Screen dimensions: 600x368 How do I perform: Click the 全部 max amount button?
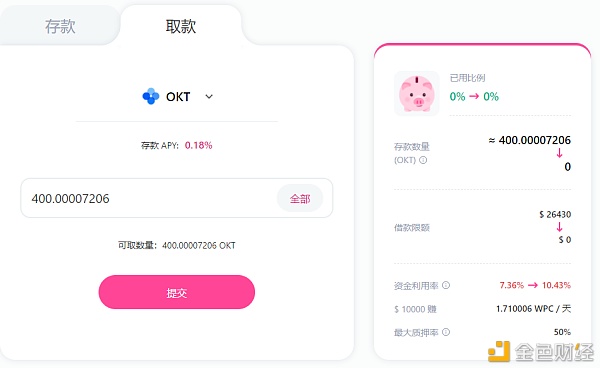[x=300, y=199]
